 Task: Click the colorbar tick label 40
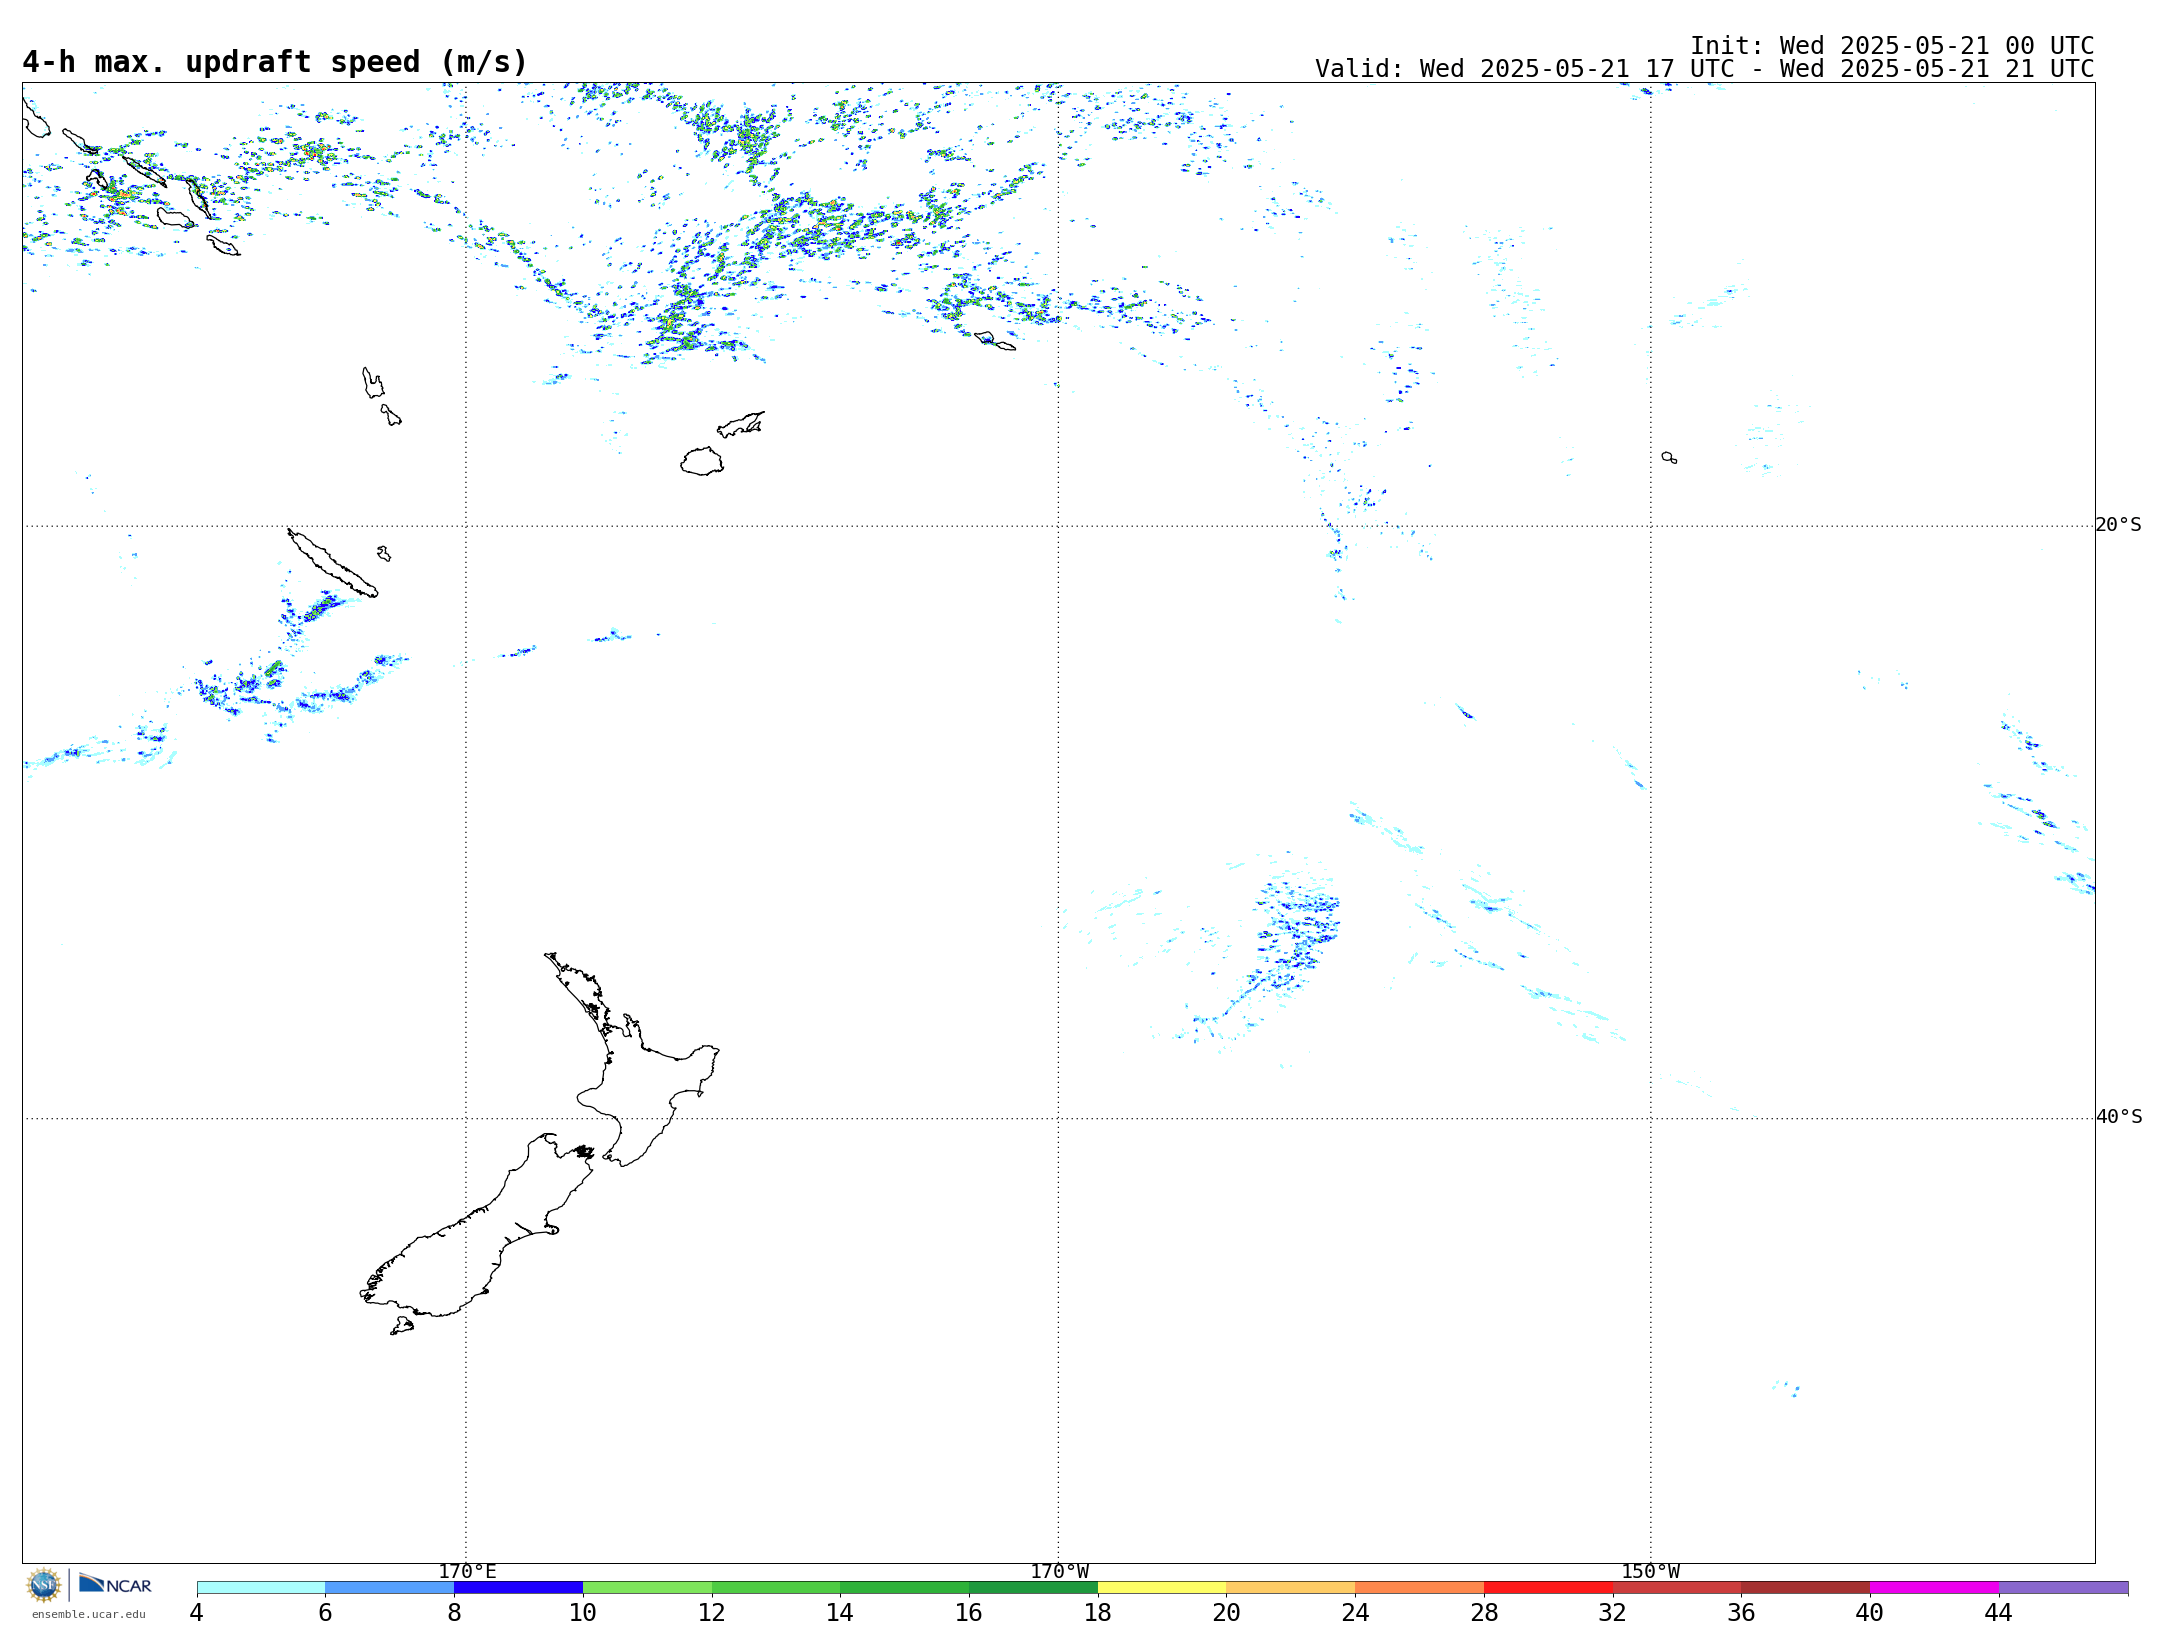tap(1870, 1612)
